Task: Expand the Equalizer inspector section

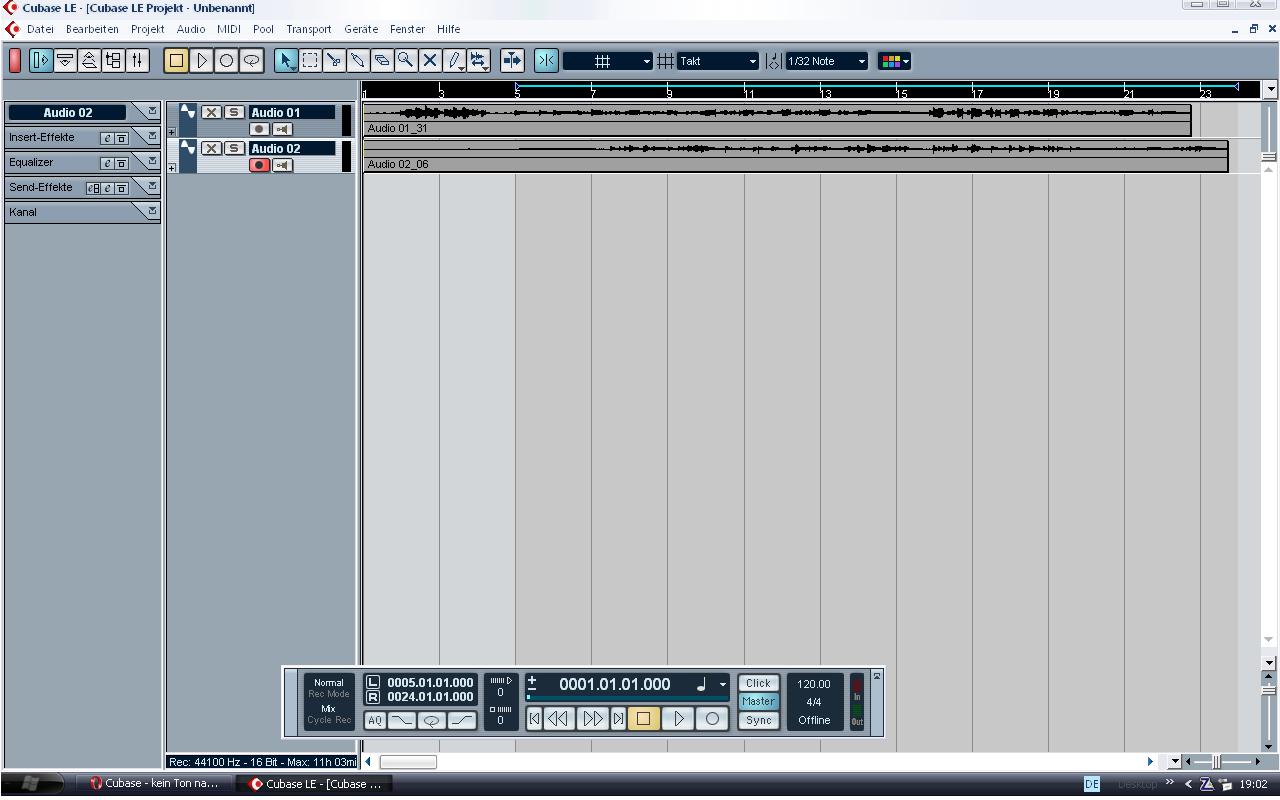Action: tap(152, 161)
